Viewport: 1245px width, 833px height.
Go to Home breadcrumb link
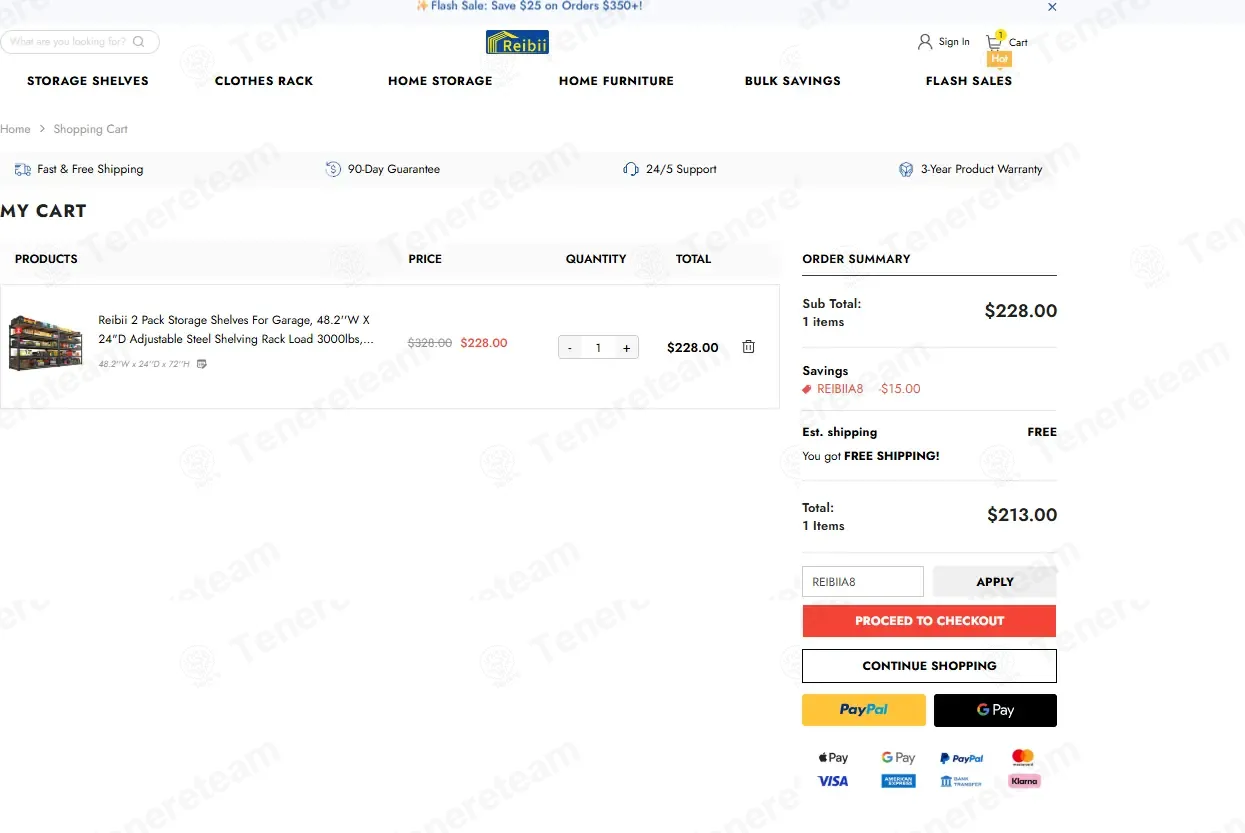(15, 129)
